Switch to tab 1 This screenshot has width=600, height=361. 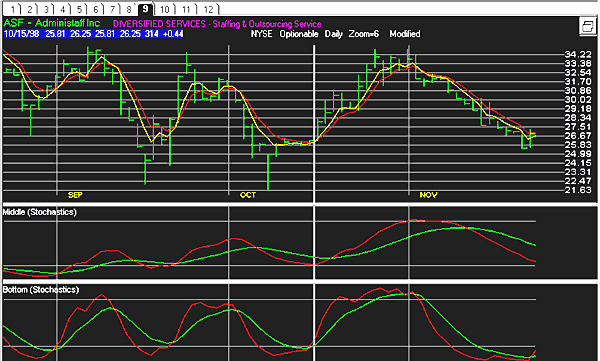[12, 9]
